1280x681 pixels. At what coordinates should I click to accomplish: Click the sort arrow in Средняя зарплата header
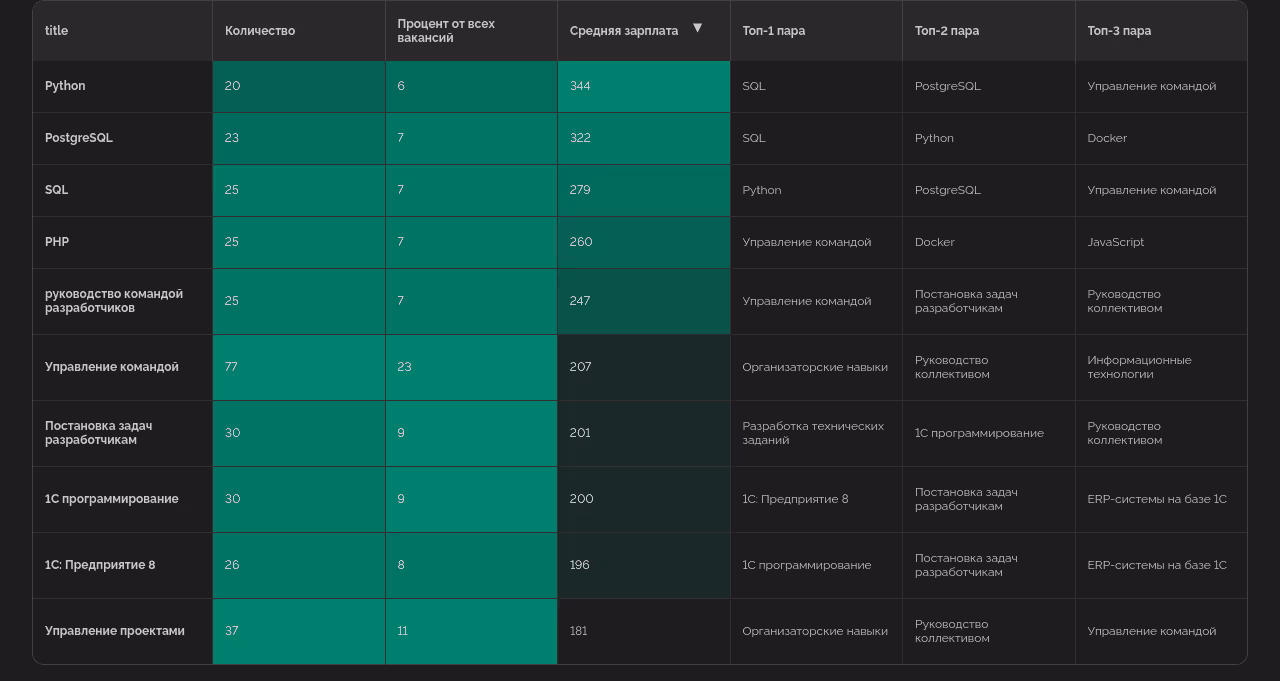click(697, 28)
